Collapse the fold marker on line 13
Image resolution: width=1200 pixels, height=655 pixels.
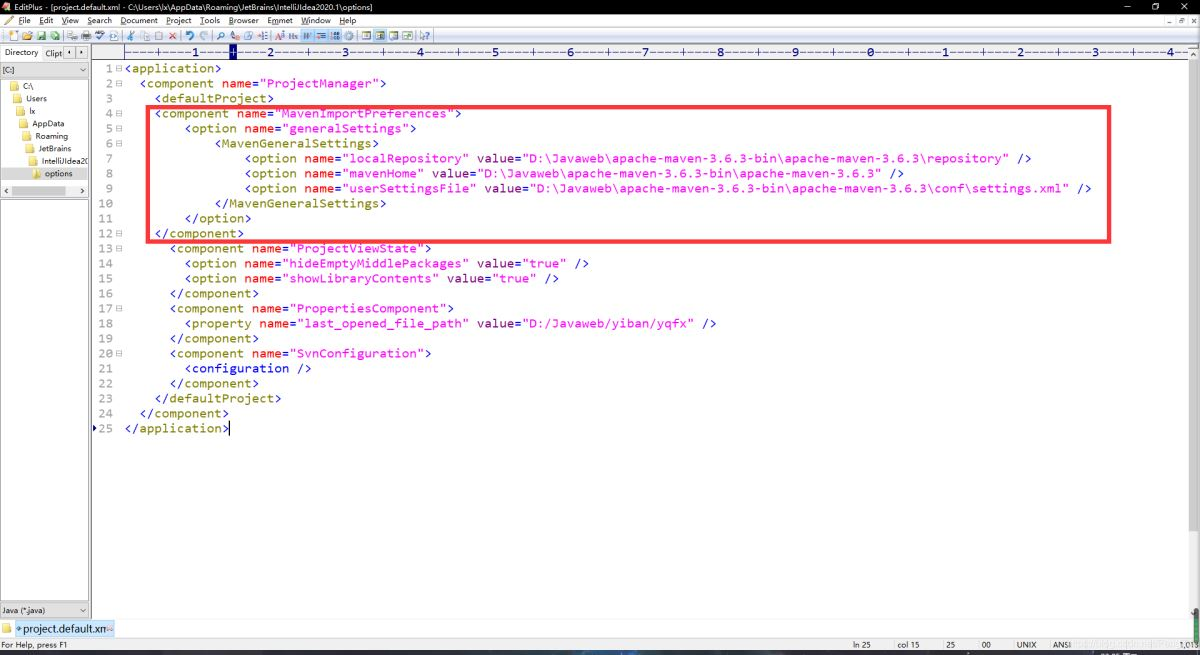(x=119, y=249)
